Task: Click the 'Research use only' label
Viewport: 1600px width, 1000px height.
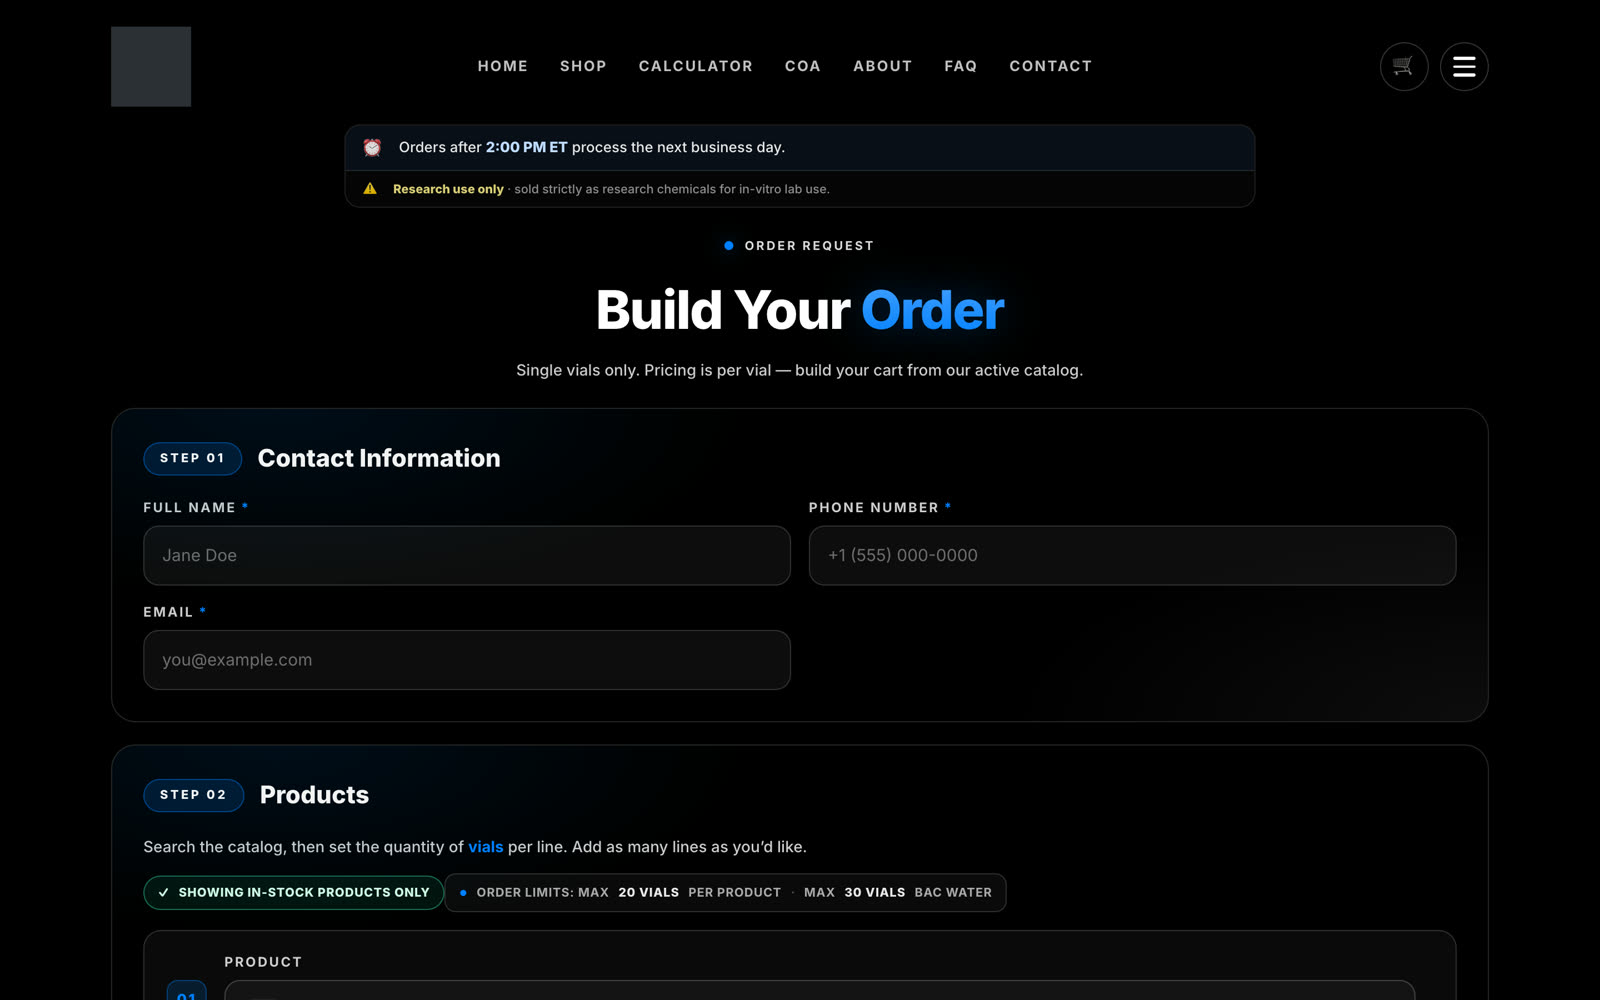Action: [x=448, y=189]
